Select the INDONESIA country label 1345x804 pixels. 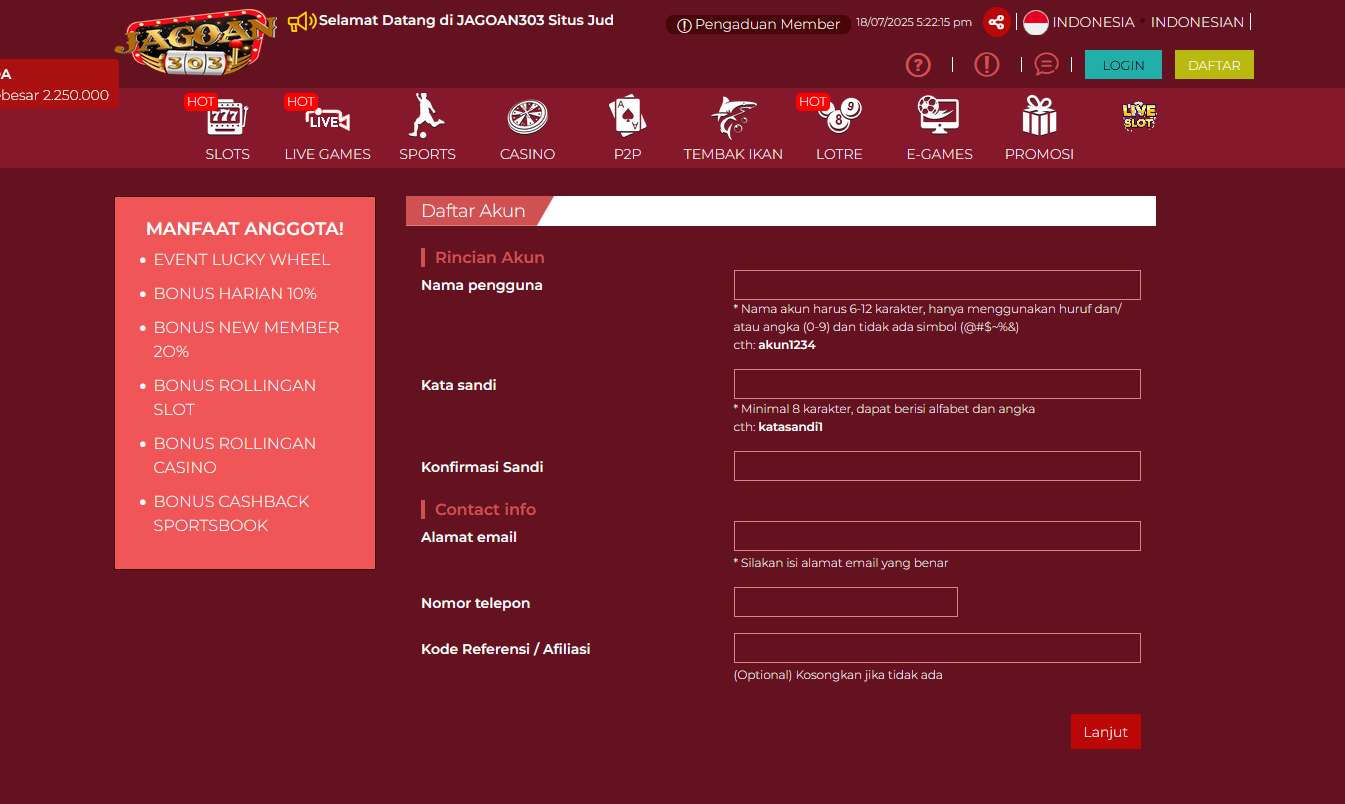tap(1093, 22)
